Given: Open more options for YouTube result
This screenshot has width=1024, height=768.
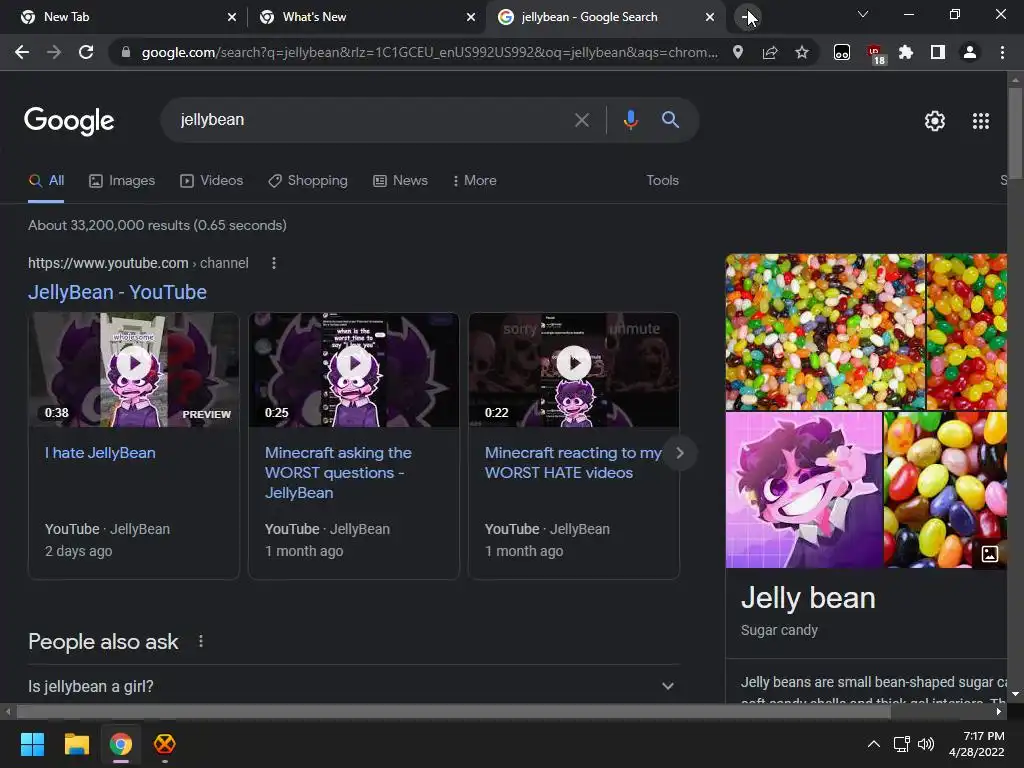Looking at the screenshot, I should click(274, 263).
